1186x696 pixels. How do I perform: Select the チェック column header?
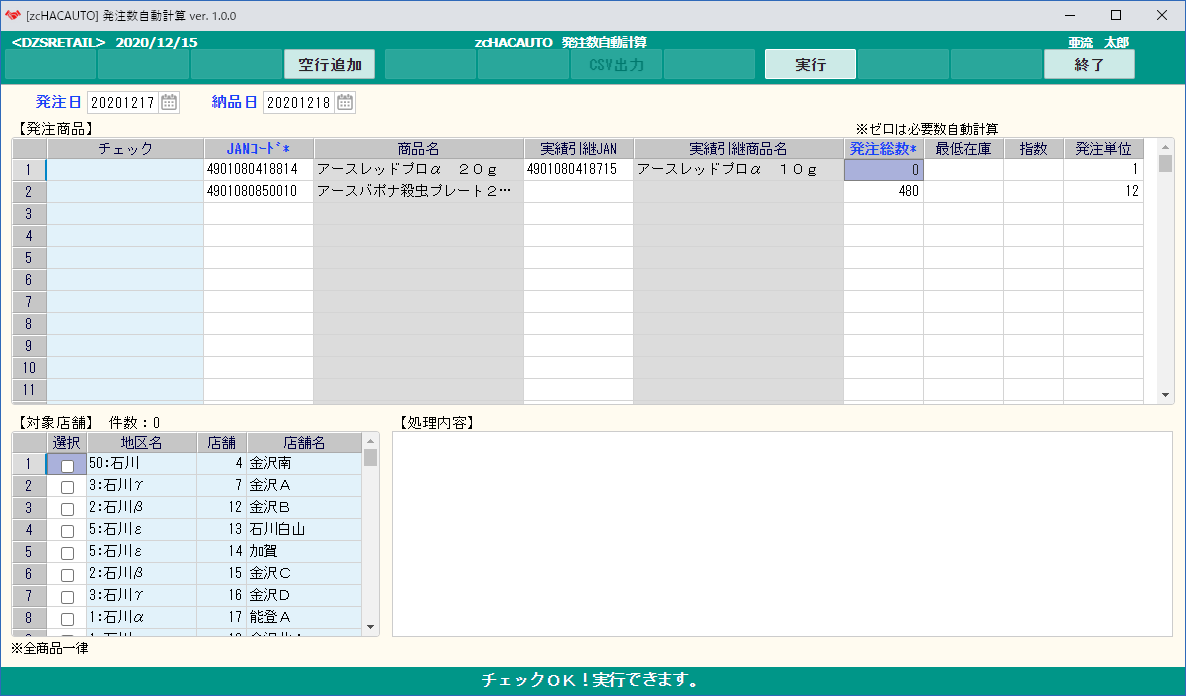click(126, 149)
